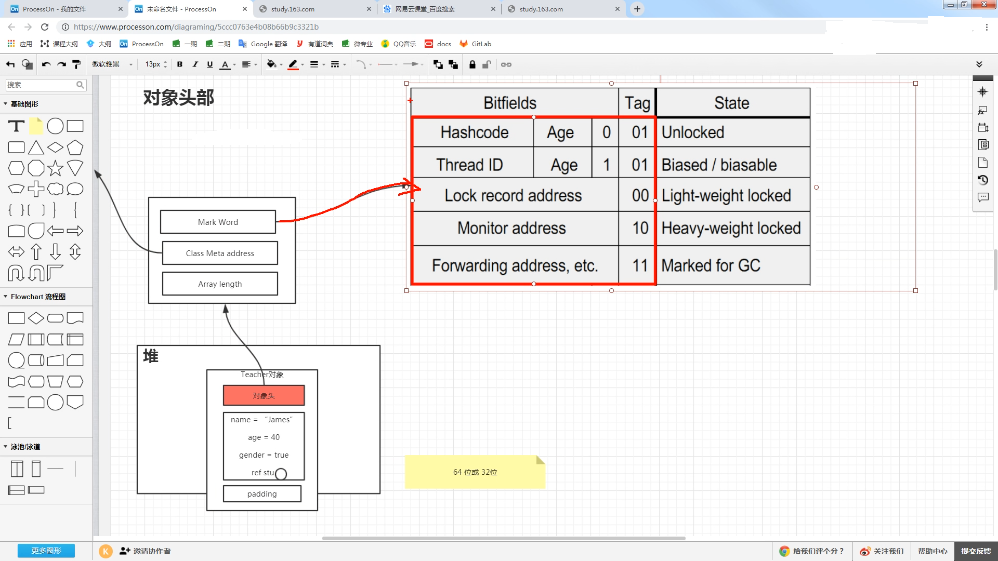The image size is (998, 561).
Task: Select the down arrow shape
Action: point(55,252)
